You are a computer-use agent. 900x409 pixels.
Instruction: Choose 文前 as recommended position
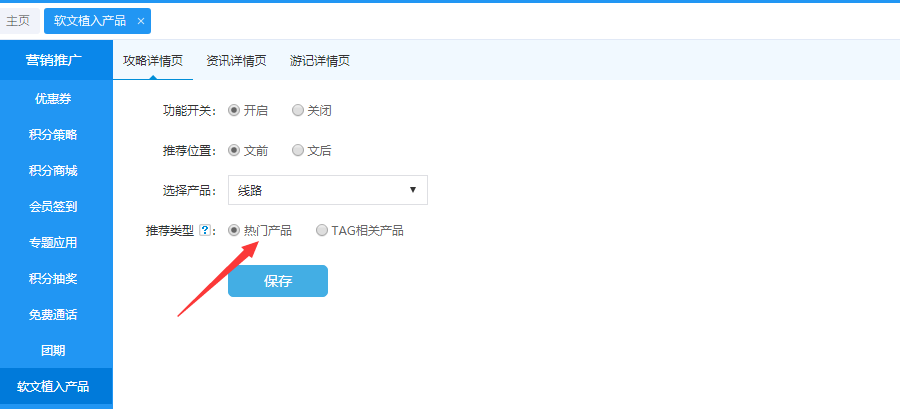pyautogui.click(x=234, y=151)
